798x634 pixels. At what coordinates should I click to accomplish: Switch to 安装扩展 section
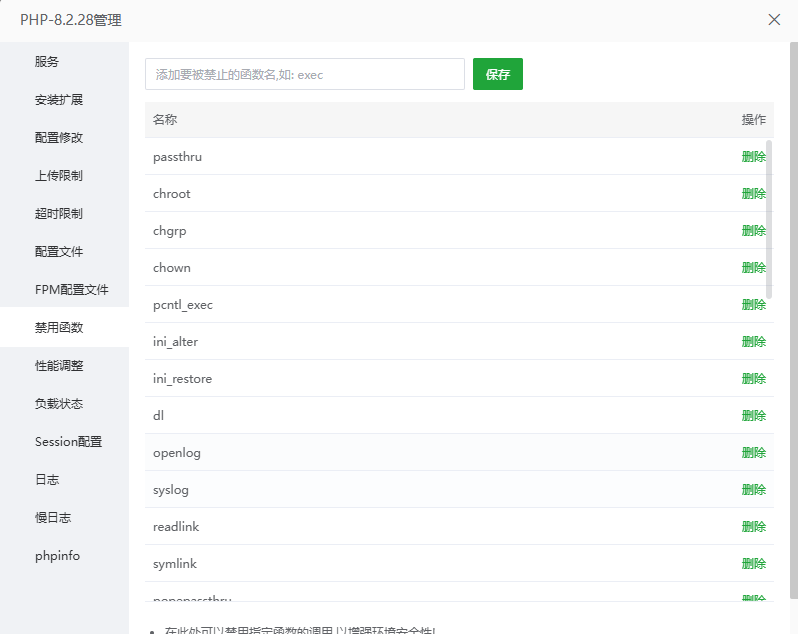click(59, 100)
